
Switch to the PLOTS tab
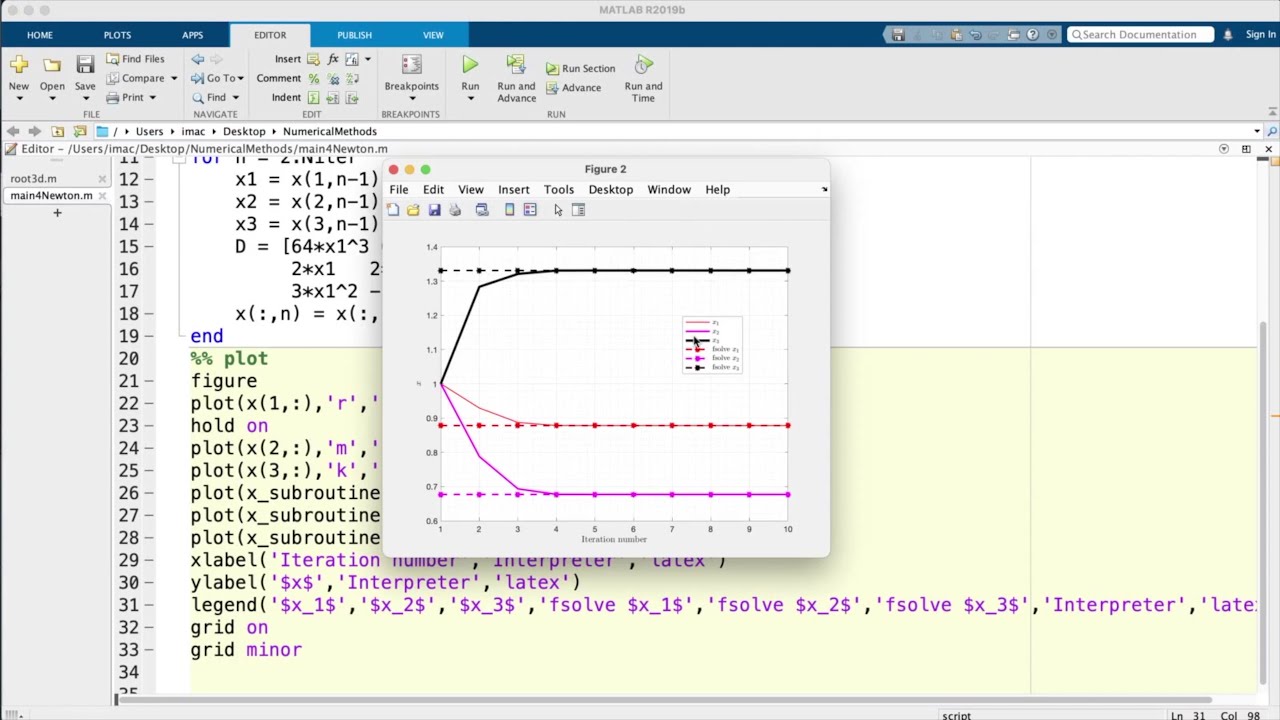point(117,35)
